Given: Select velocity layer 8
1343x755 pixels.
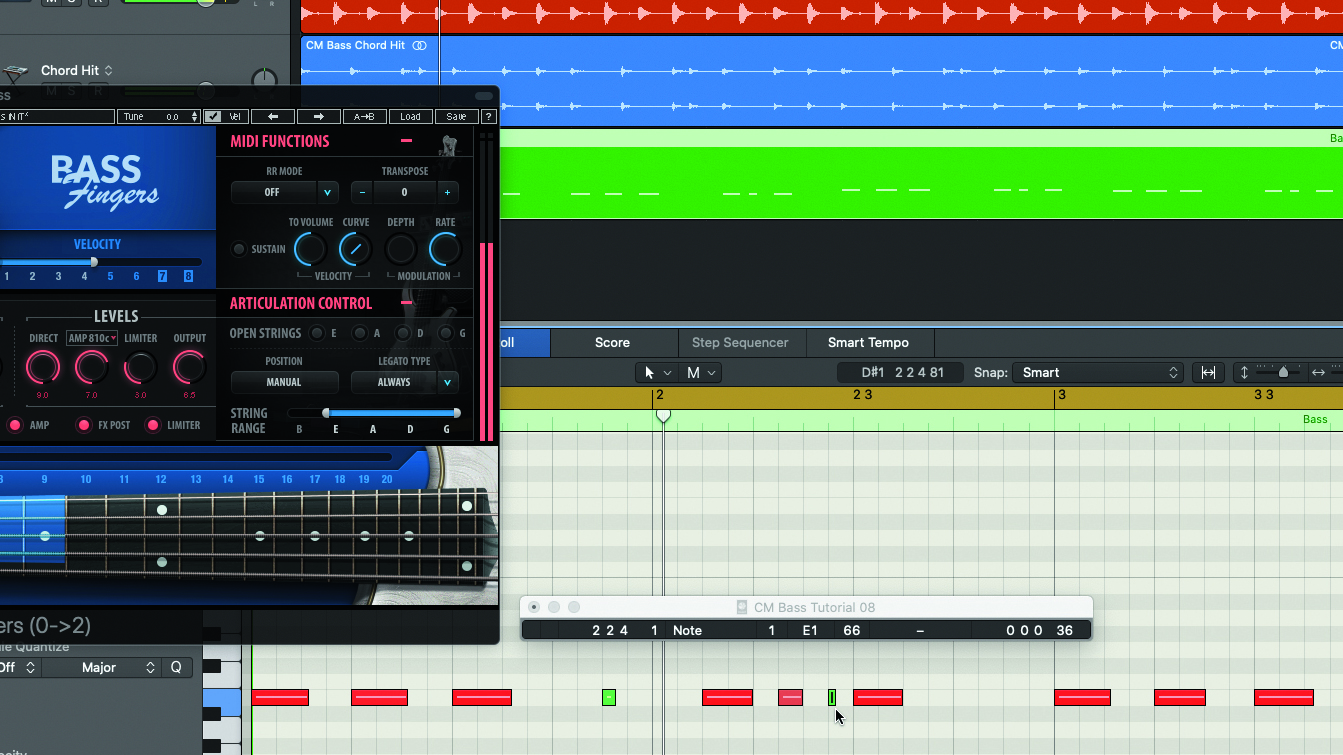Looking at the screenshot, I should pyautogui.click(x=188, y=276).
